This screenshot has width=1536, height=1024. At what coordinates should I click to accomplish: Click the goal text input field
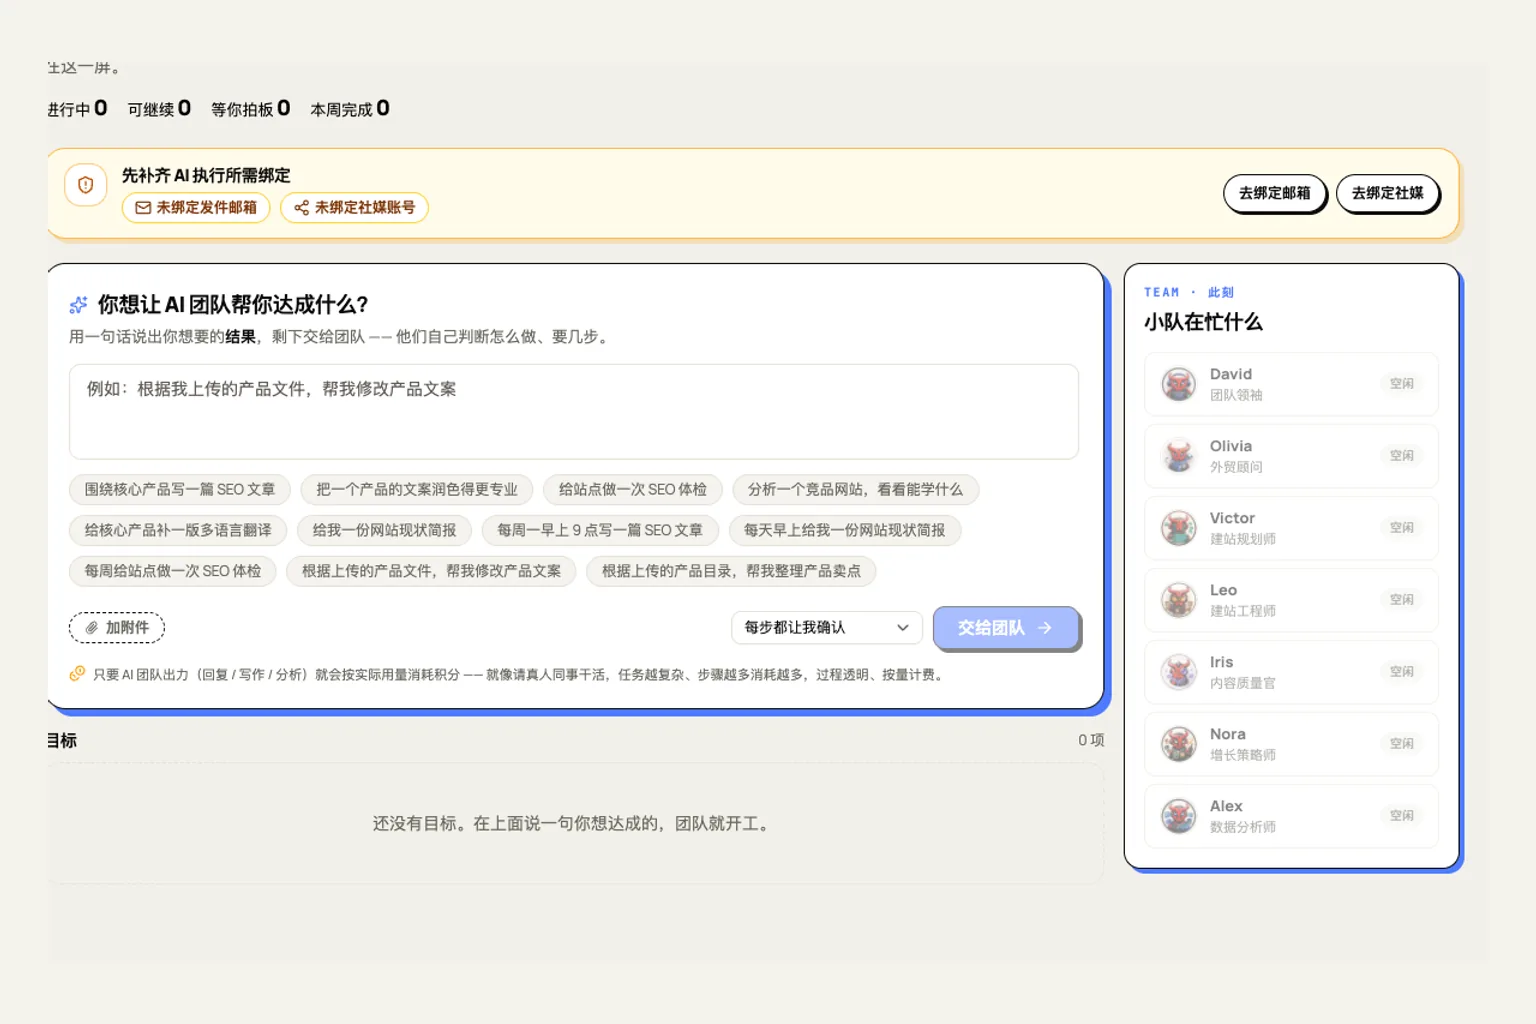point(574,412)
